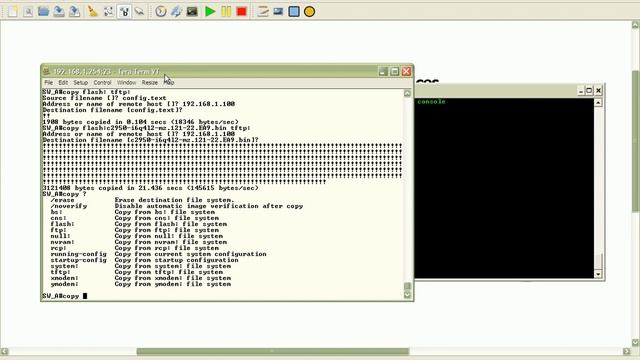640x360 pixels.
Task: Click the page-with-magnifier toolbar icon
Action: [28, 11]
